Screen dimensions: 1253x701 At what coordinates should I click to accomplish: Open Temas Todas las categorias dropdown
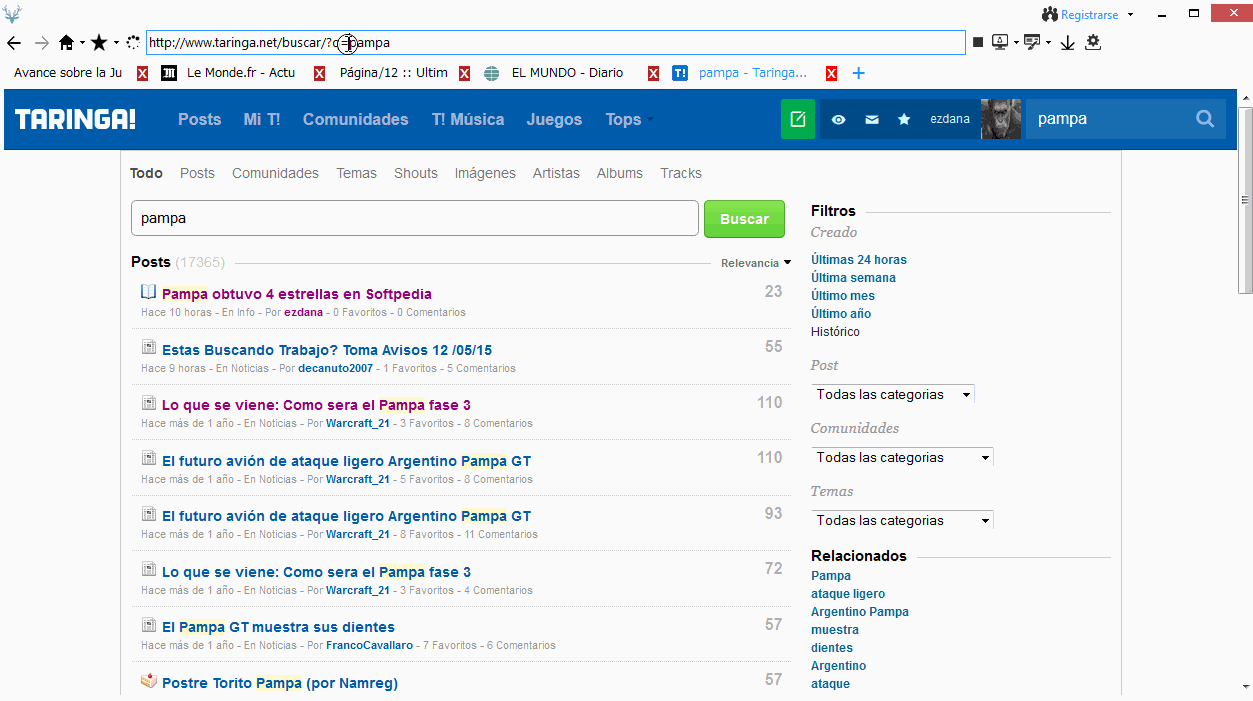[x=902, y=521]
